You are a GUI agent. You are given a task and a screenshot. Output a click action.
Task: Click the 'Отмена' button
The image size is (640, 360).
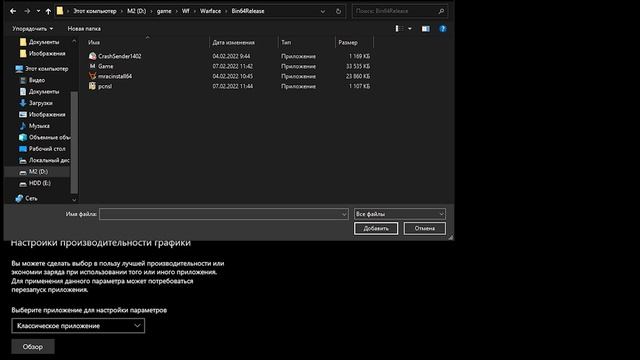pos(424,228)
